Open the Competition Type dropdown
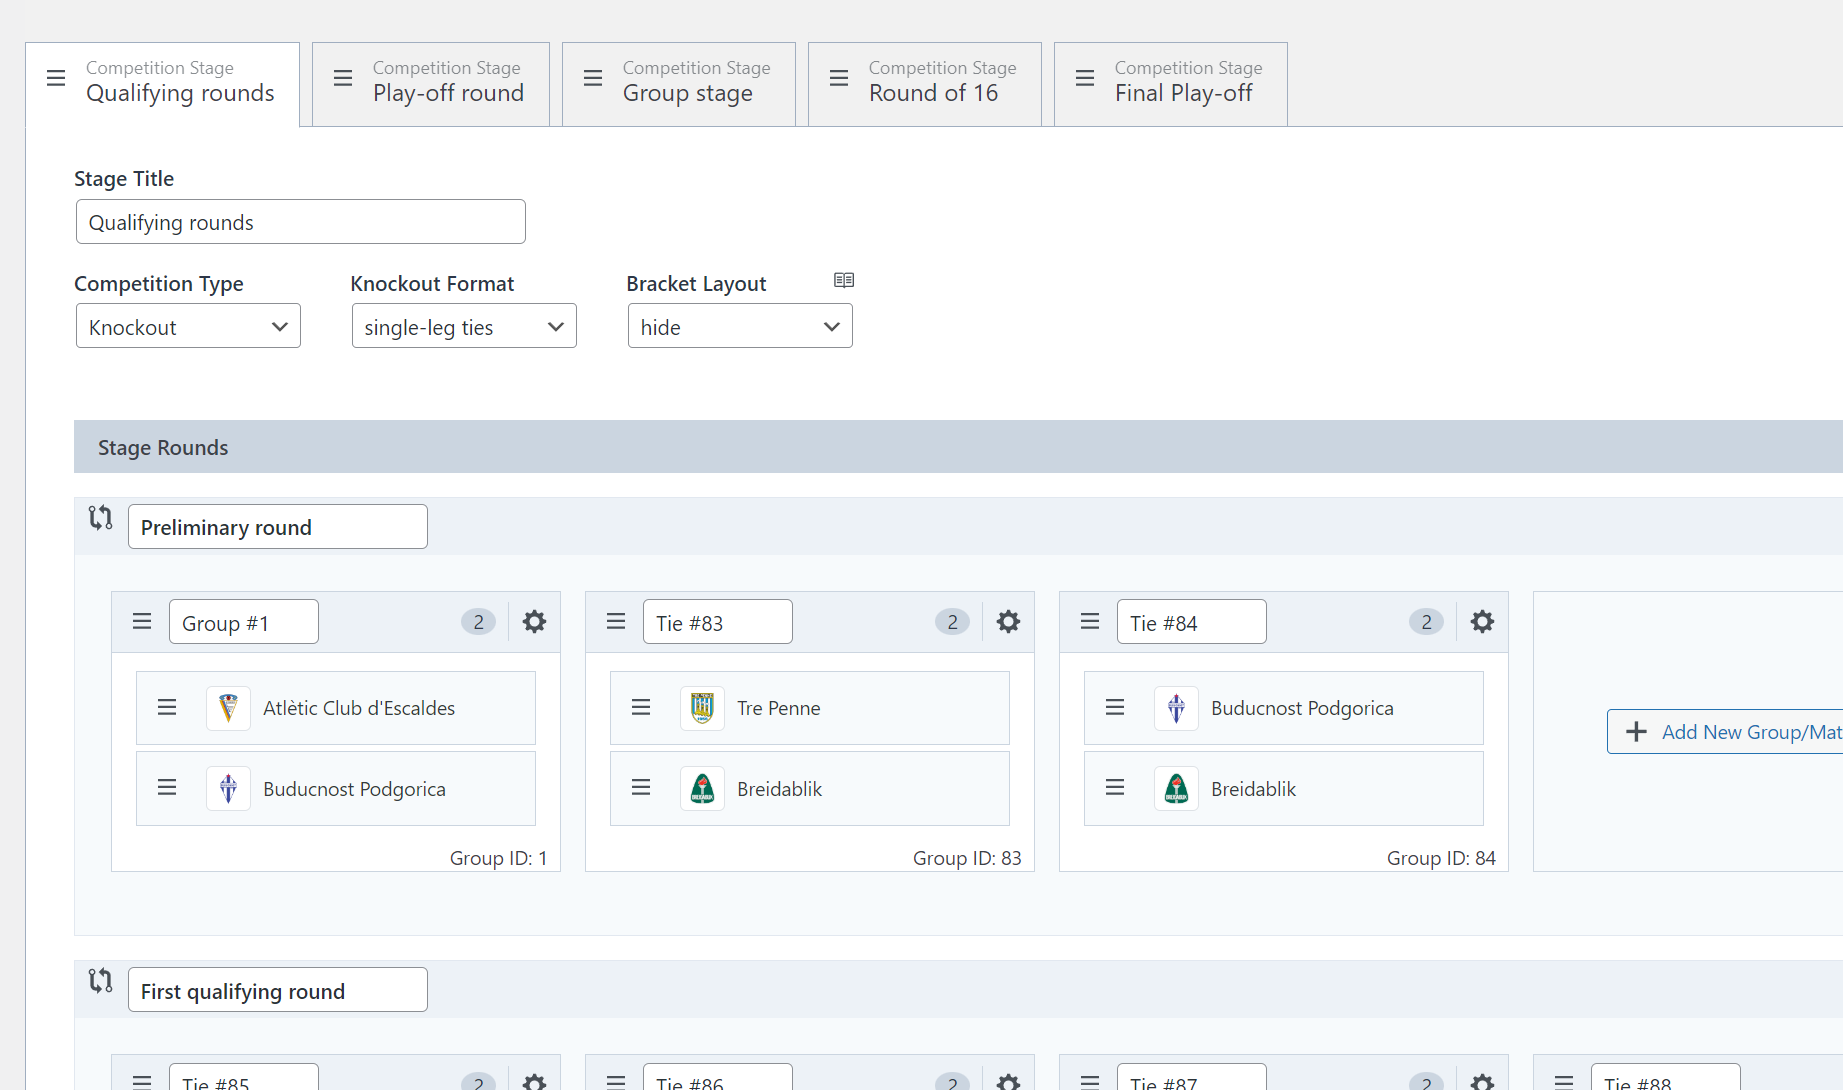1843x1090 pixels. coord(188,326)
